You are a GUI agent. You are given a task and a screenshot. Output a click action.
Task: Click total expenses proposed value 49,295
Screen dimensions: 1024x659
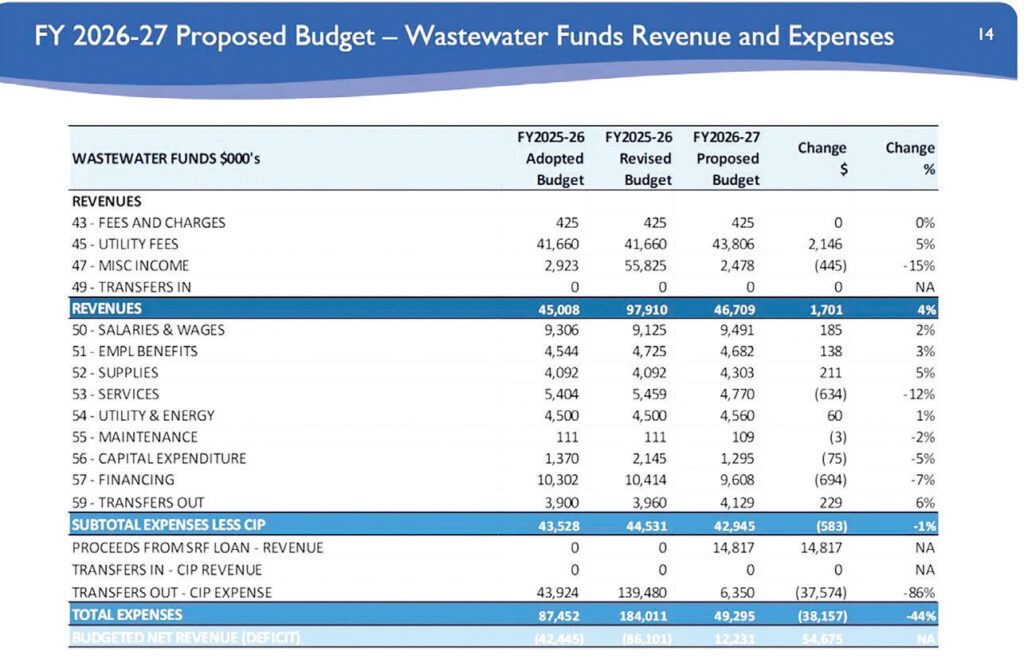coord(734,617)
